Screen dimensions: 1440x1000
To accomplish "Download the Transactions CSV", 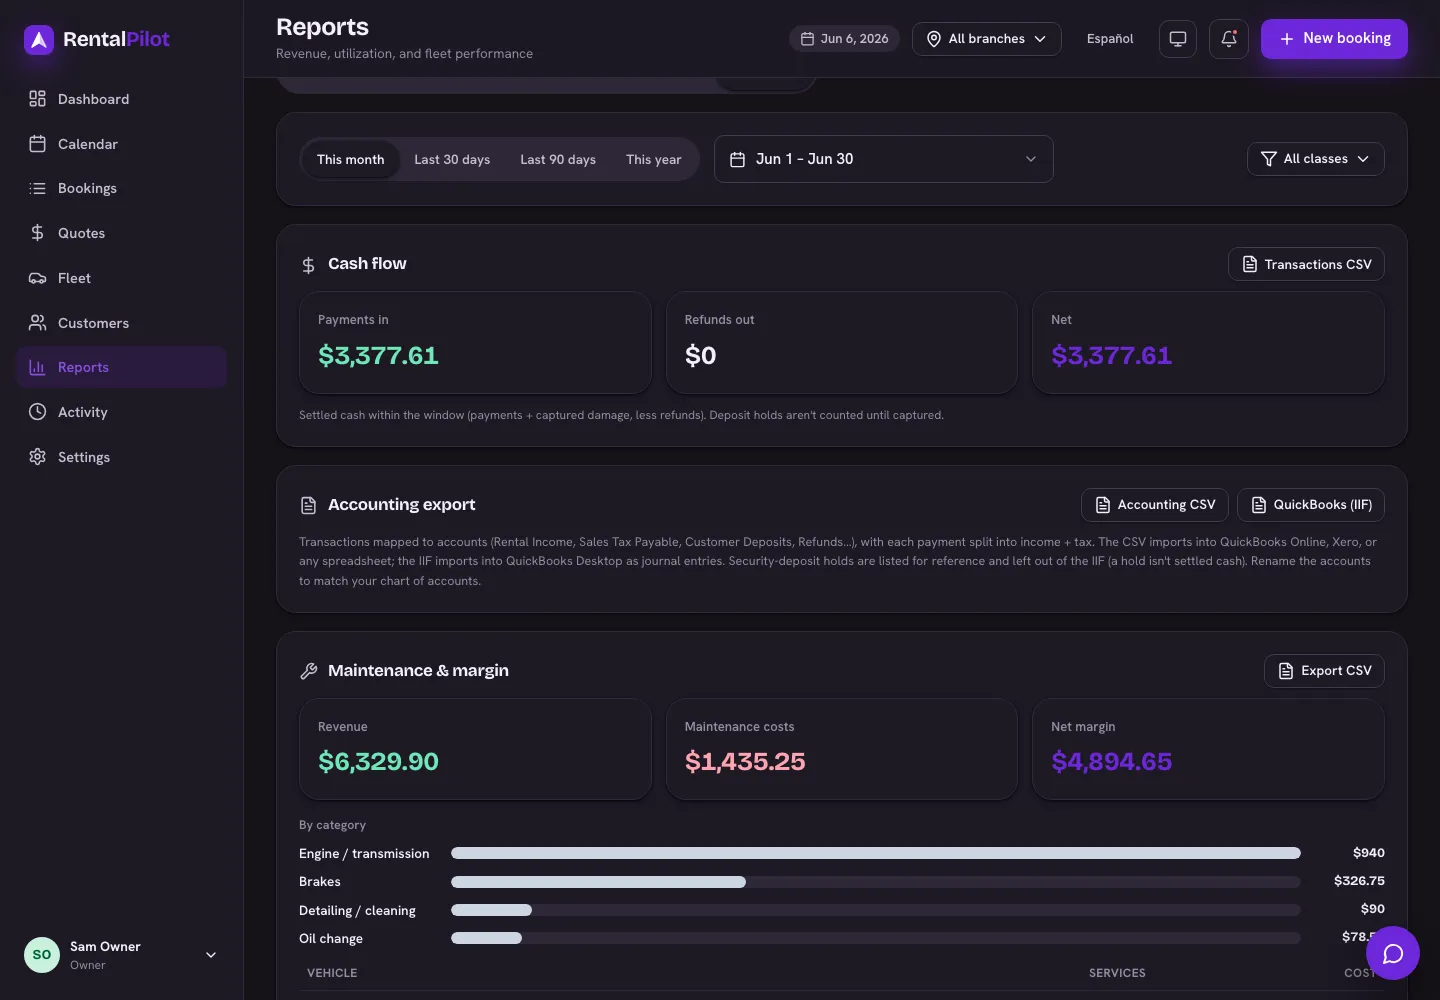I will [x=1306, y=264].
